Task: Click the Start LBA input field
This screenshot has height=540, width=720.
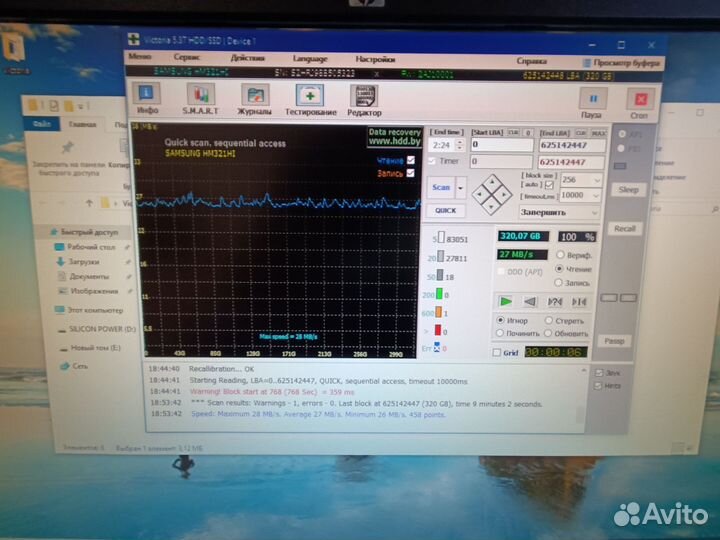Action: pyautogui.click(x=502, y=145)
